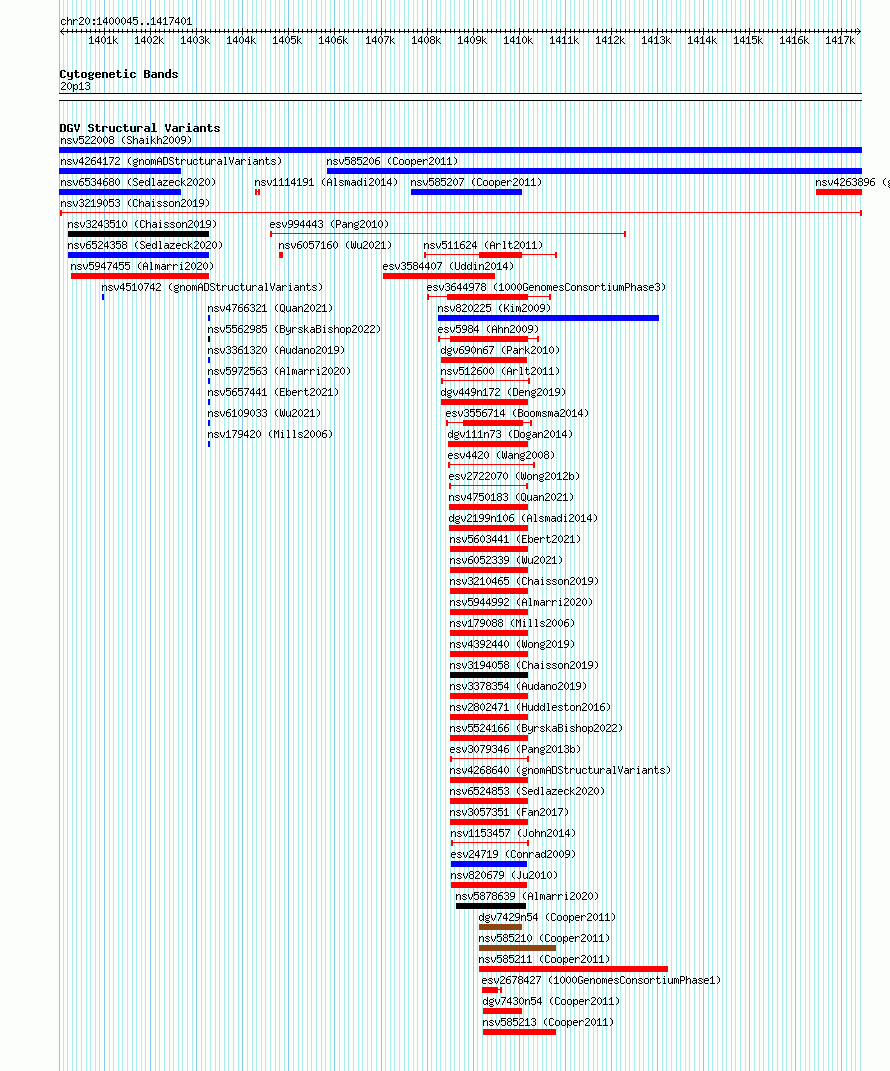Click nsv5603441 (Ebert2021) label

point(515,540)
